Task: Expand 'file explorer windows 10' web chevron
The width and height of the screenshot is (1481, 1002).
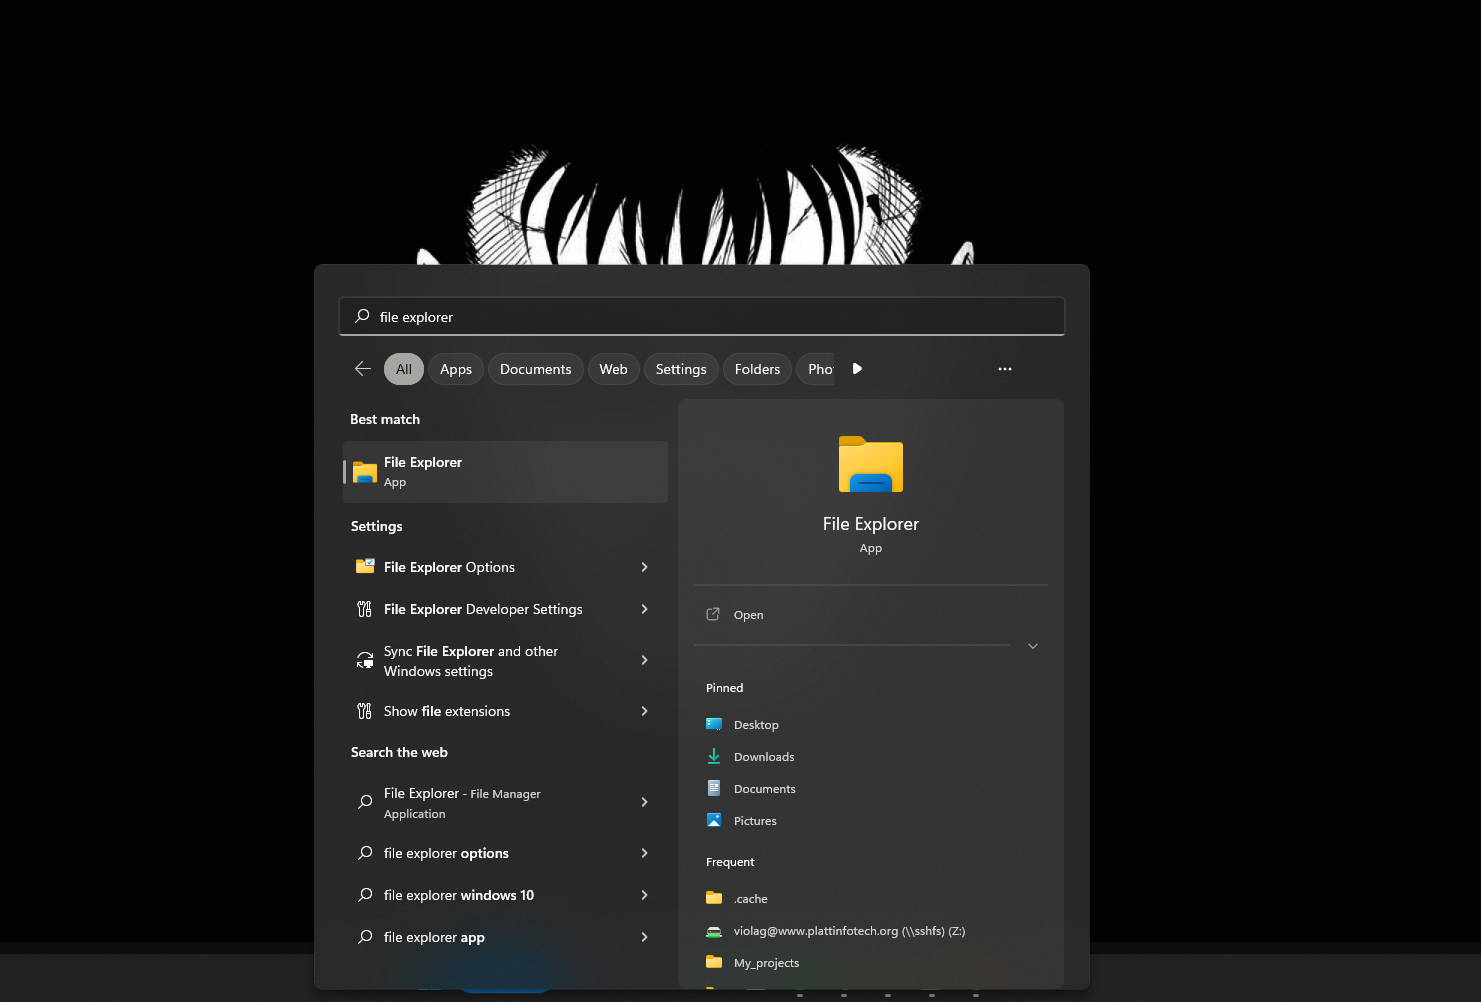Action: pos(644,895)
